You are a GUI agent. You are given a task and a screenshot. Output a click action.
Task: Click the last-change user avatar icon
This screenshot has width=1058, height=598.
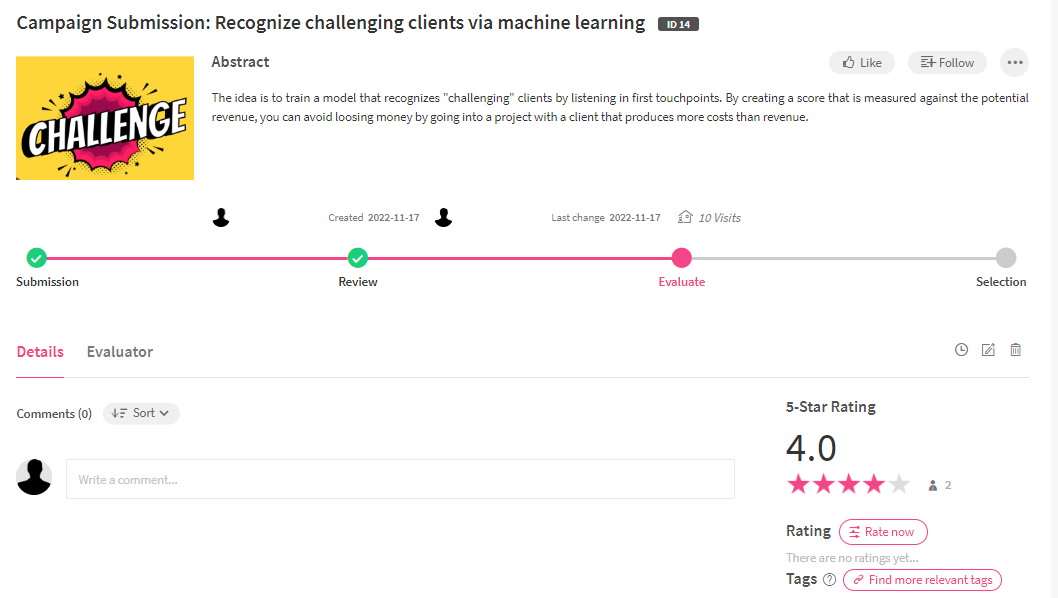tap(443, 217)
